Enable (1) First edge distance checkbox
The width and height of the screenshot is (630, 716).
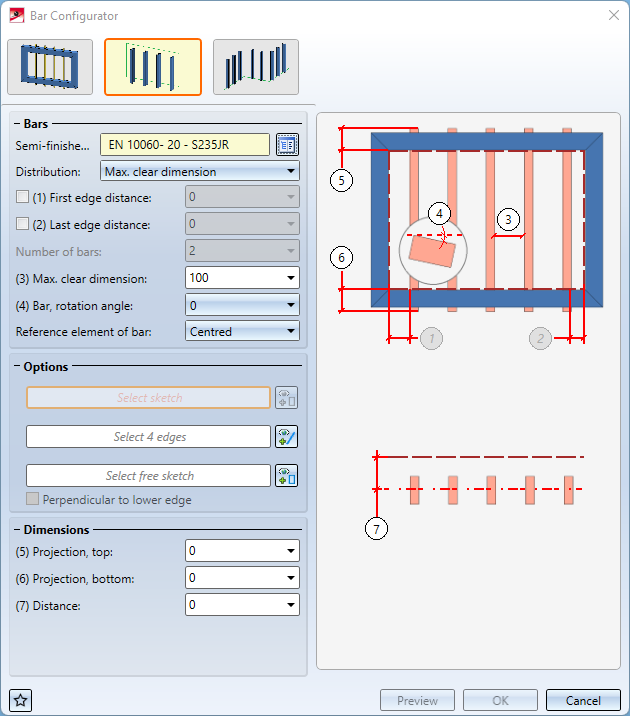[22, 197]
